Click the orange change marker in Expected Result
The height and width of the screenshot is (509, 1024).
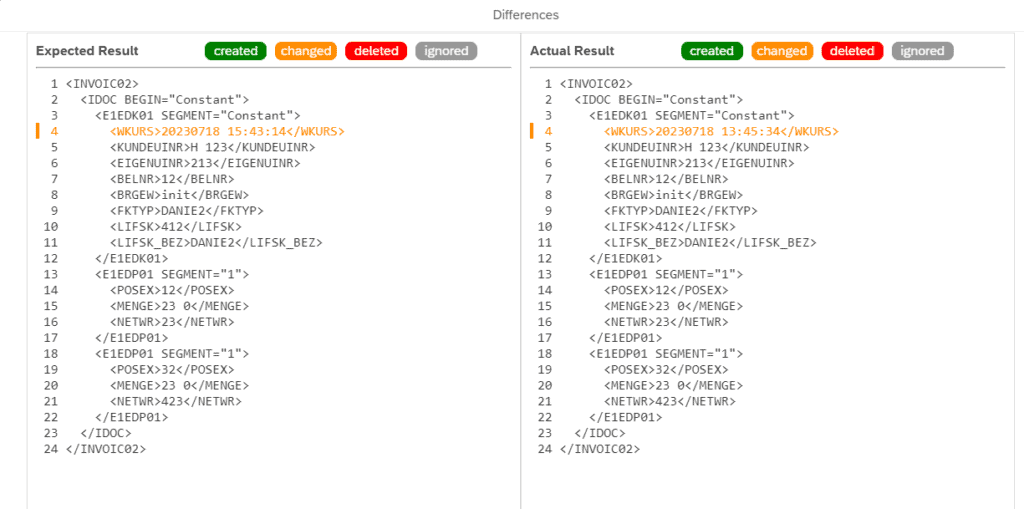pos(38,131)
